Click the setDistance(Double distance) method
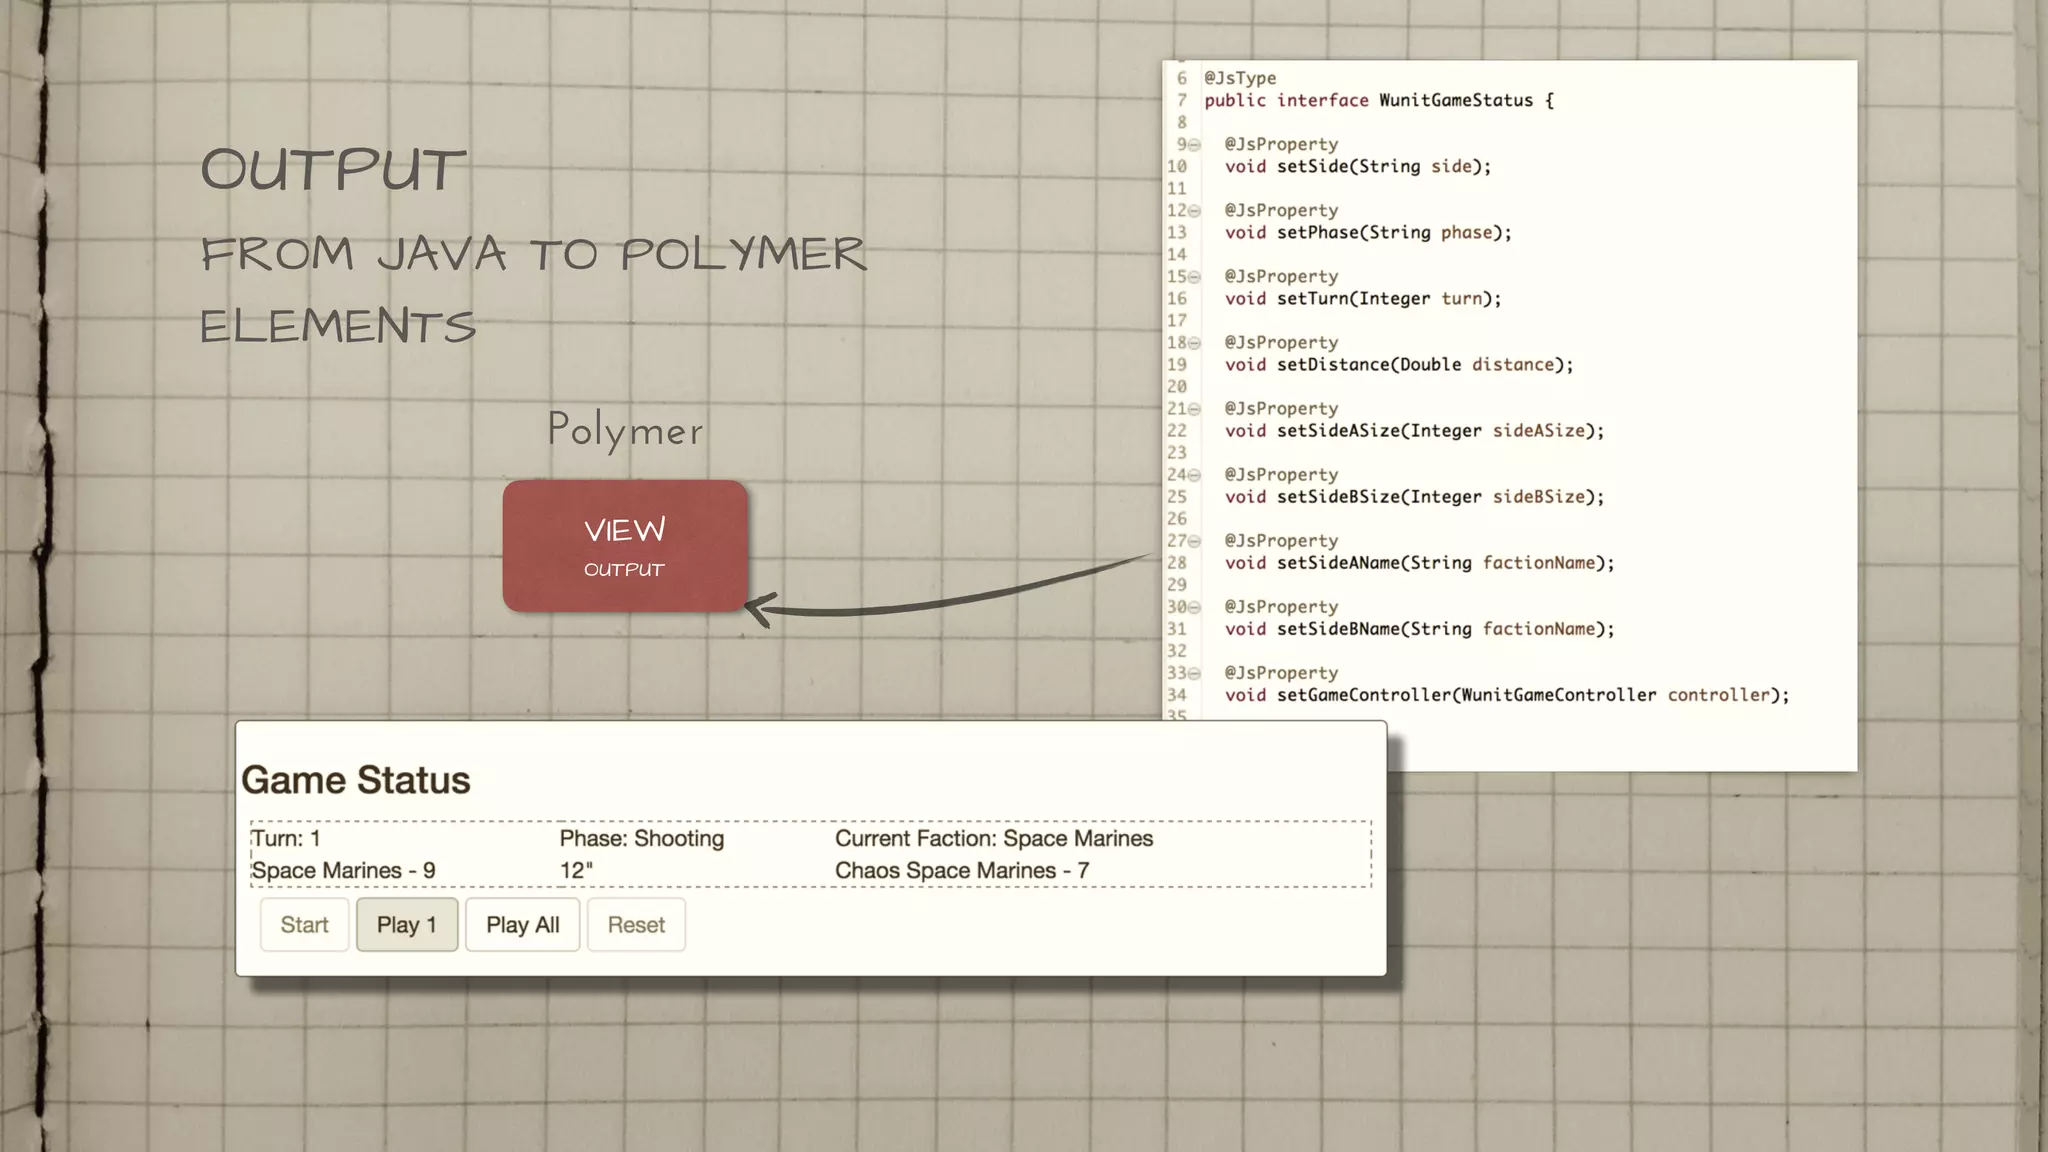 point(1399,364)
